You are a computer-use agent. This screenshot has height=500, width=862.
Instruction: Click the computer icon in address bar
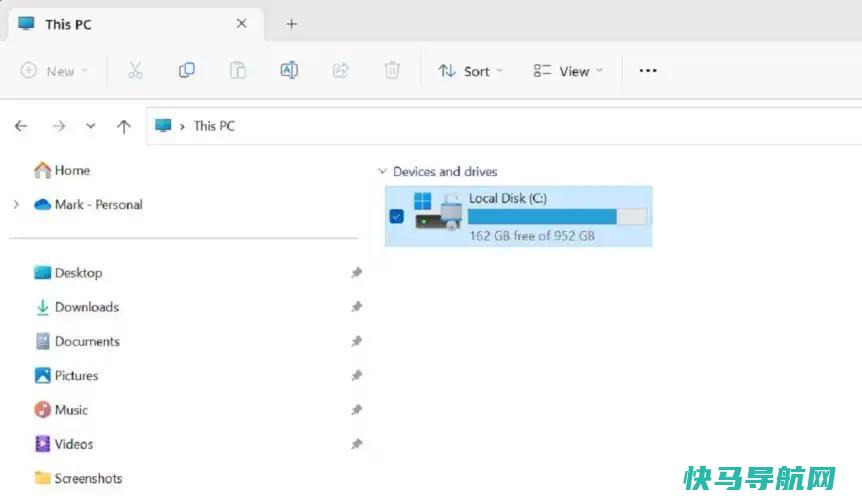click(x=163, y=126)
